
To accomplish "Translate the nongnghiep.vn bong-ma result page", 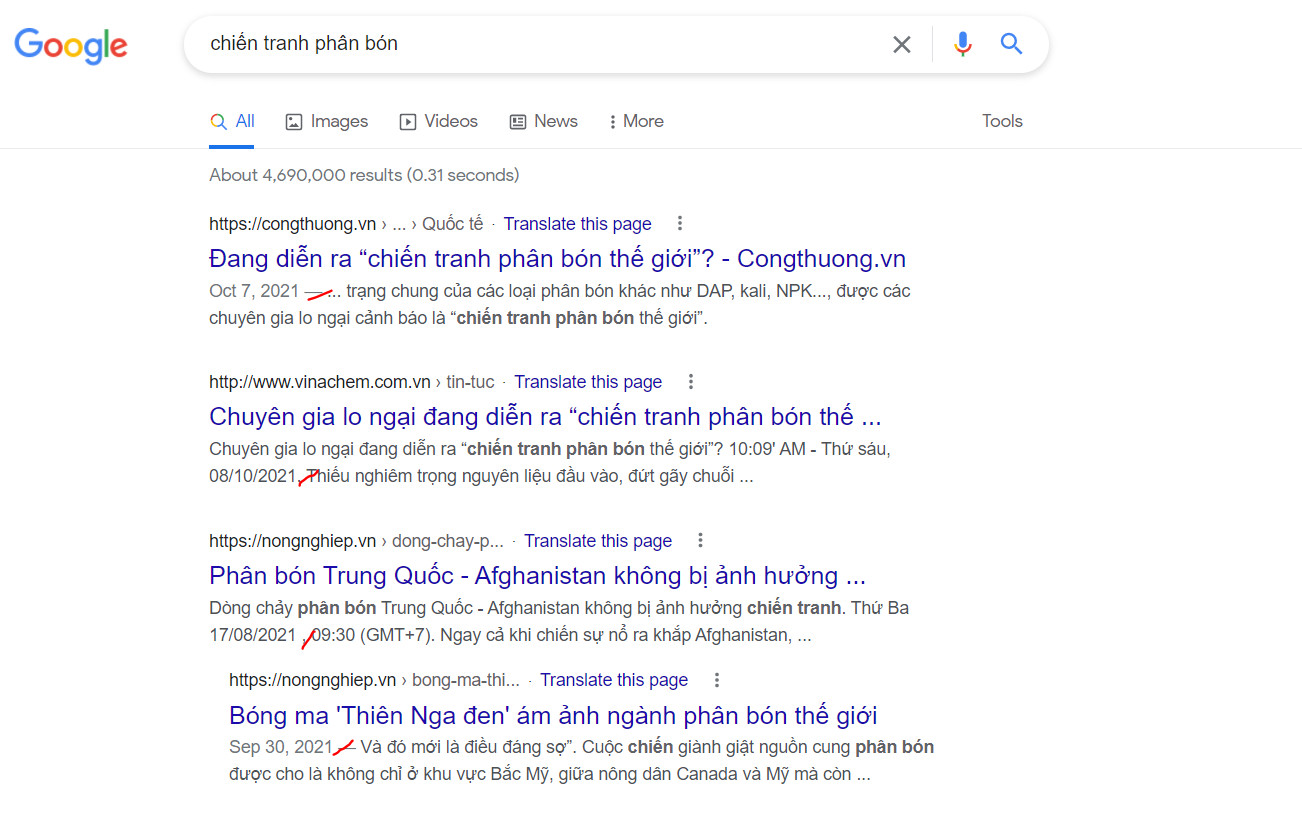I will point(614,680).
